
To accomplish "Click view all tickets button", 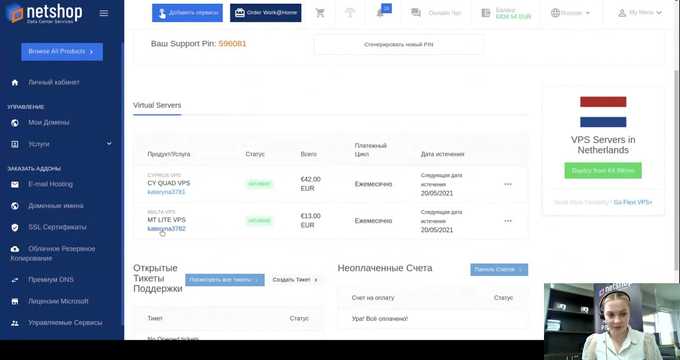I will (225, 280).
